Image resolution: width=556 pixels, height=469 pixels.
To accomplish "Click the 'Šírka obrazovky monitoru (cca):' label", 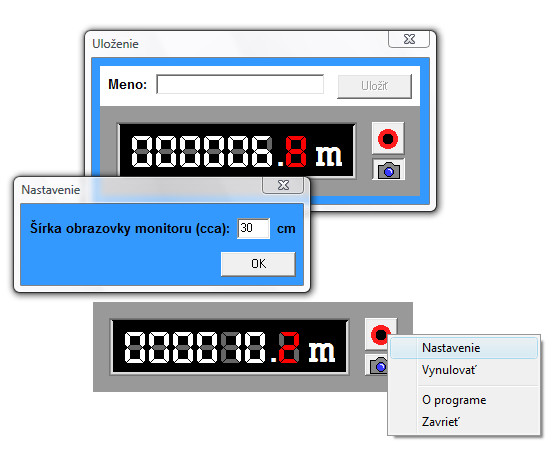I will (x=130, y=228).
